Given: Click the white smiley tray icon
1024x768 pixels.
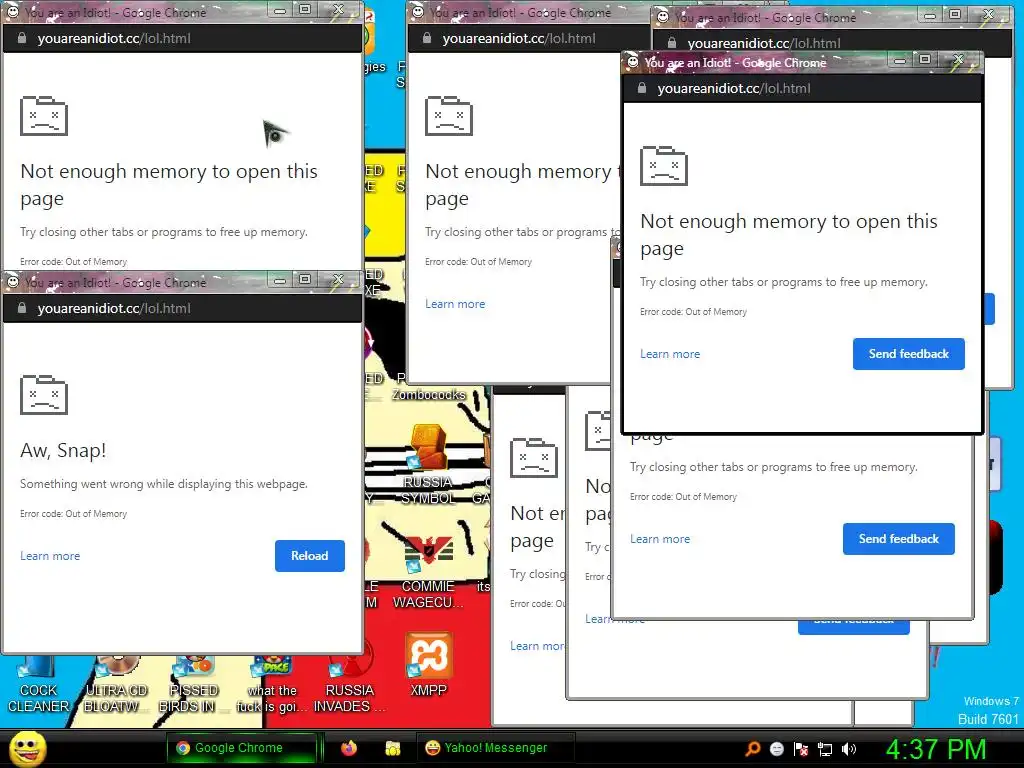Looking at the screenshot, I should 776,749.
